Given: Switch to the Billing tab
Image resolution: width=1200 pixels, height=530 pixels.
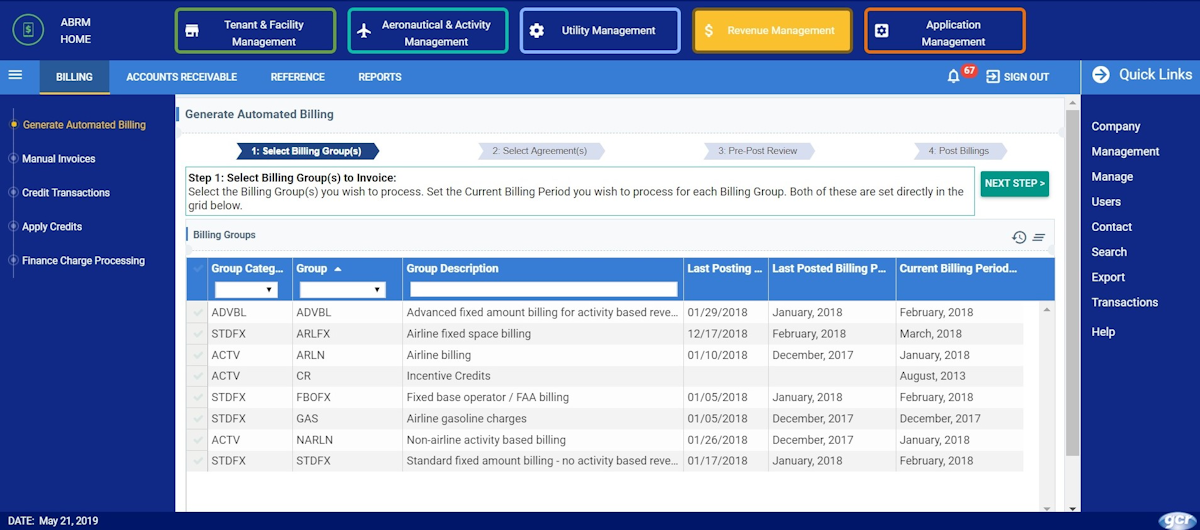Looking at the screenshot, I should (75, 77).
